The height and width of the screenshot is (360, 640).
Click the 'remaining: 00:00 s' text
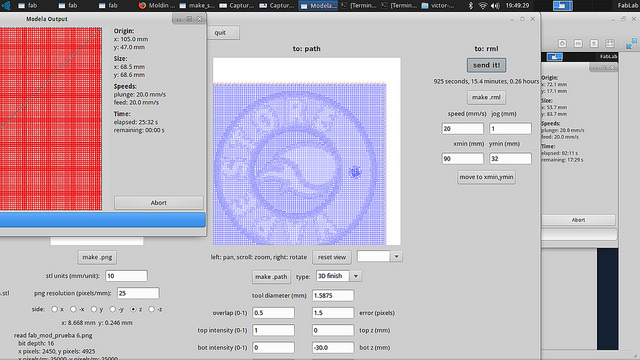coord(139,130)
